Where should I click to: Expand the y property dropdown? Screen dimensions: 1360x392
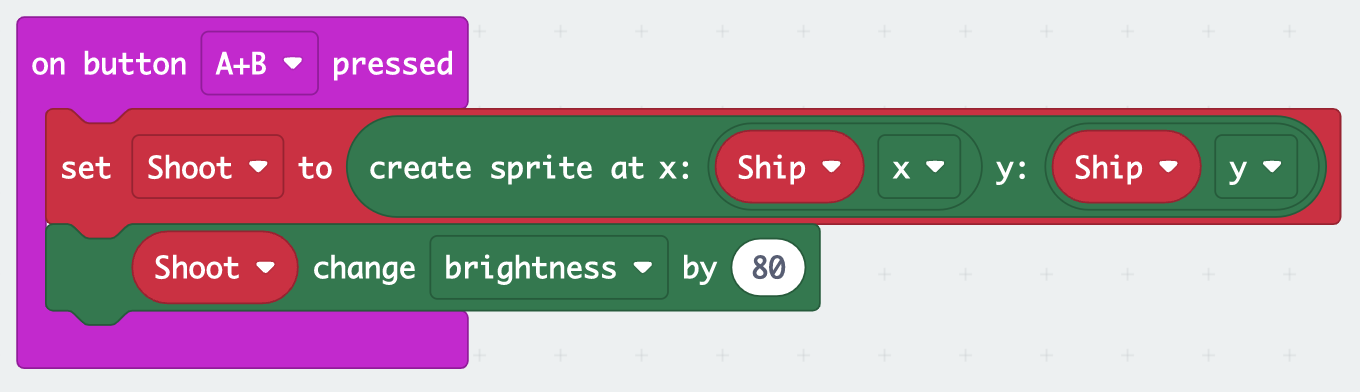1255,168
